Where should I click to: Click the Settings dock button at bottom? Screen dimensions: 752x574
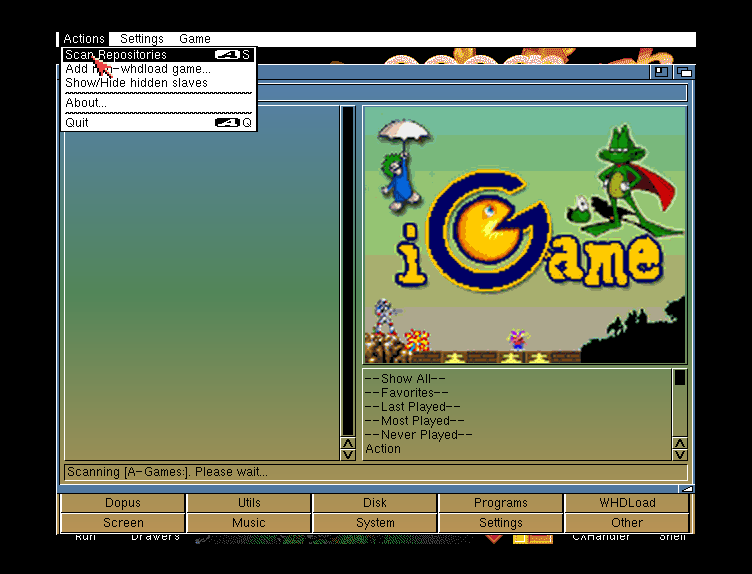click(x=501, y=523)
